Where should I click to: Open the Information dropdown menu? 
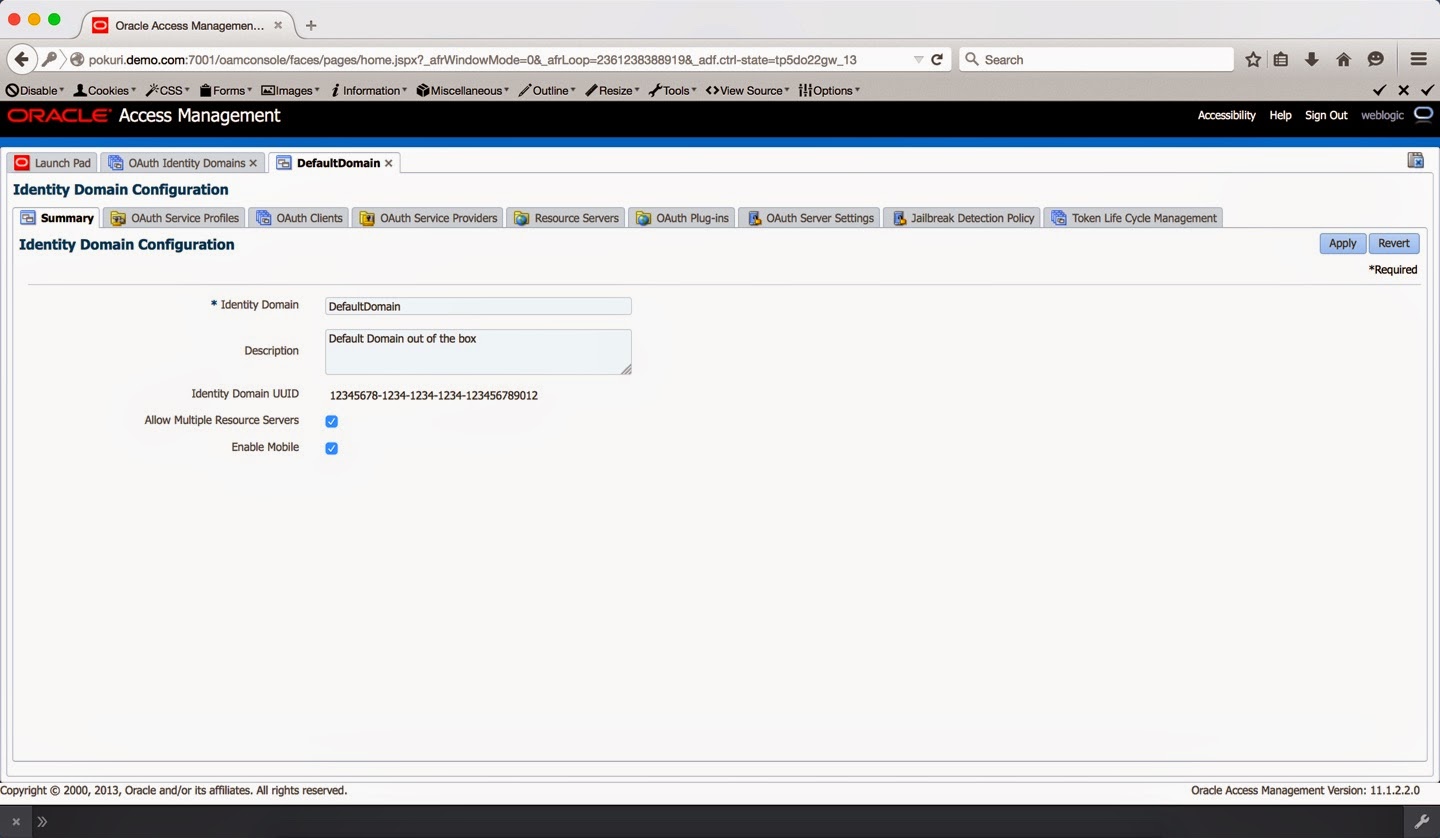click(x=369, y=90)
